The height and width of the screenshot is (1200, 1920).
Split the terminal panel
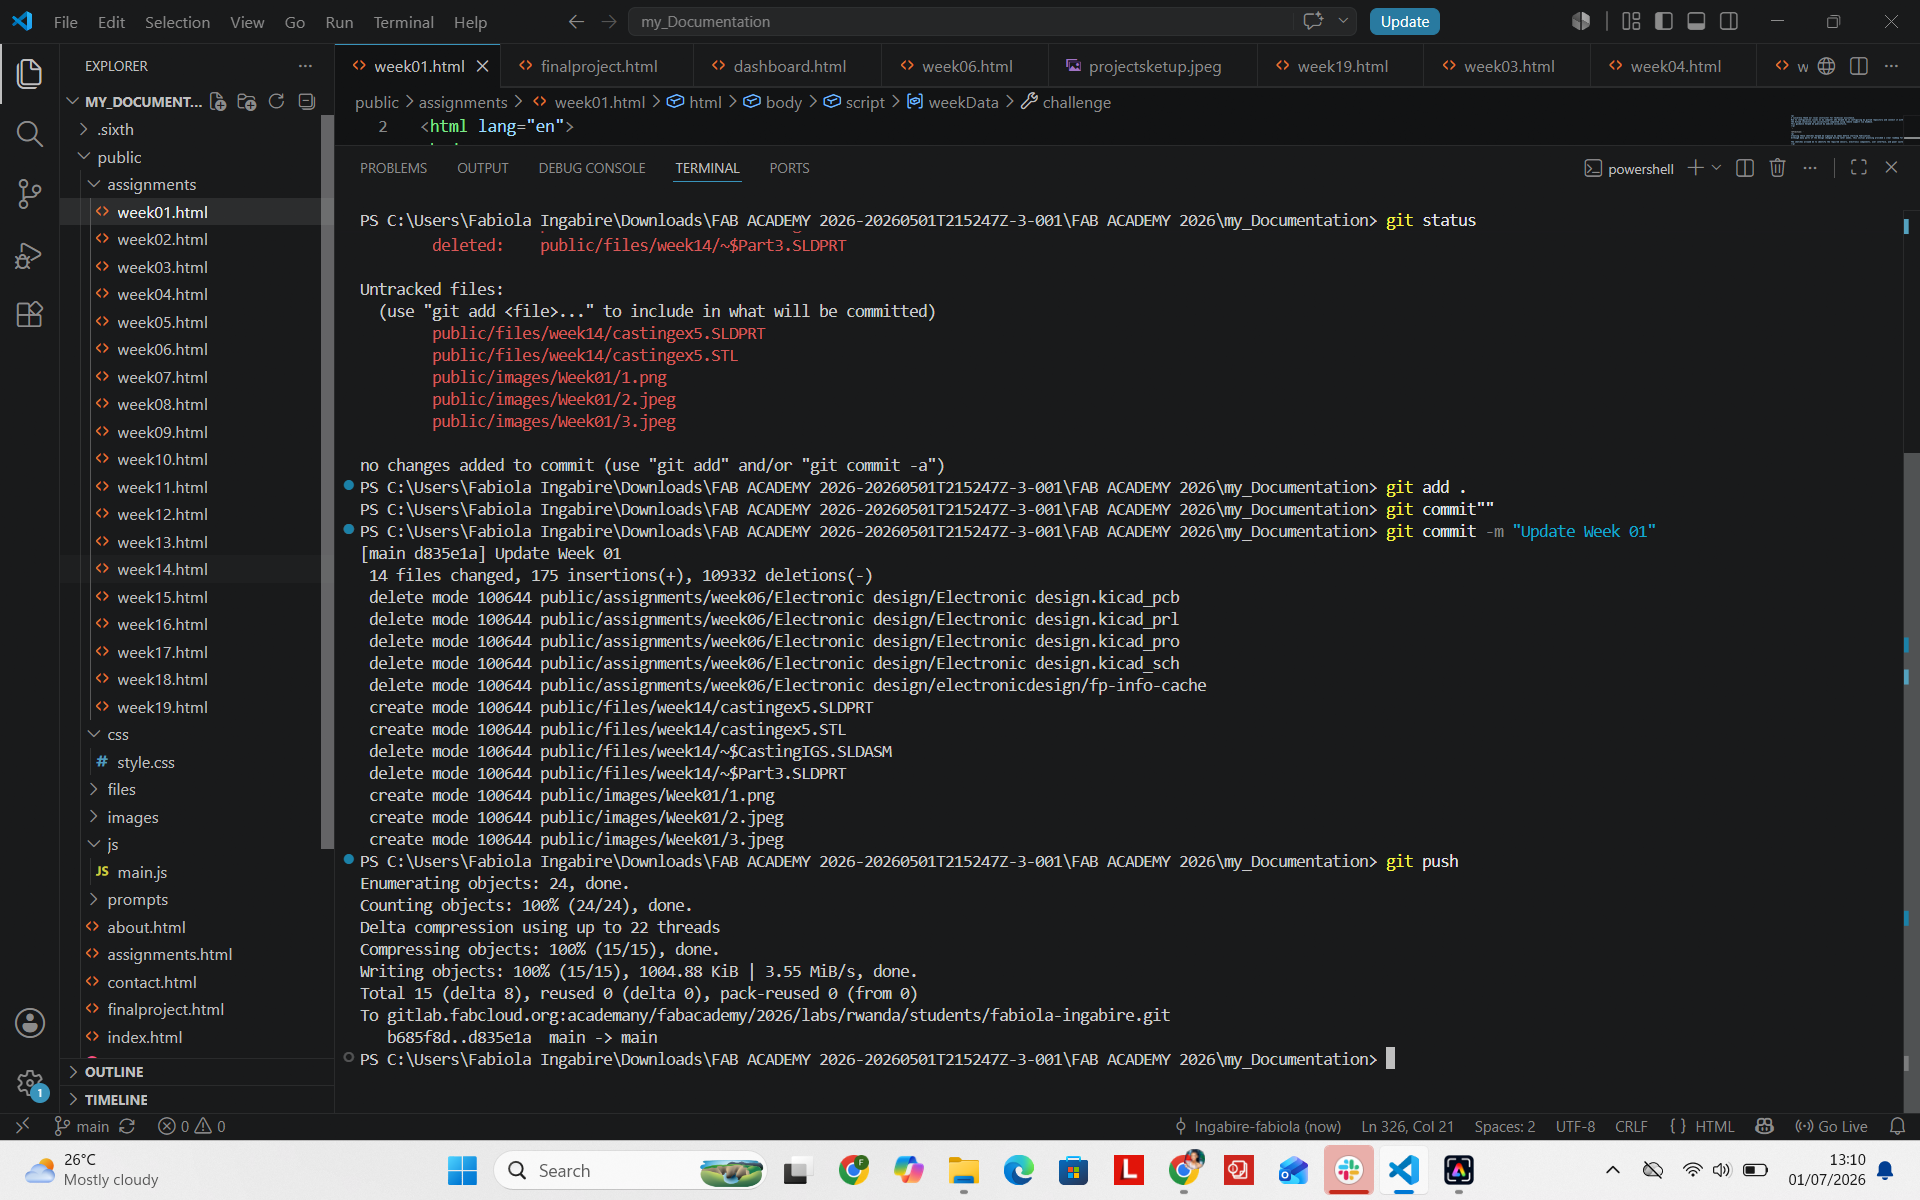(1745, 168)
